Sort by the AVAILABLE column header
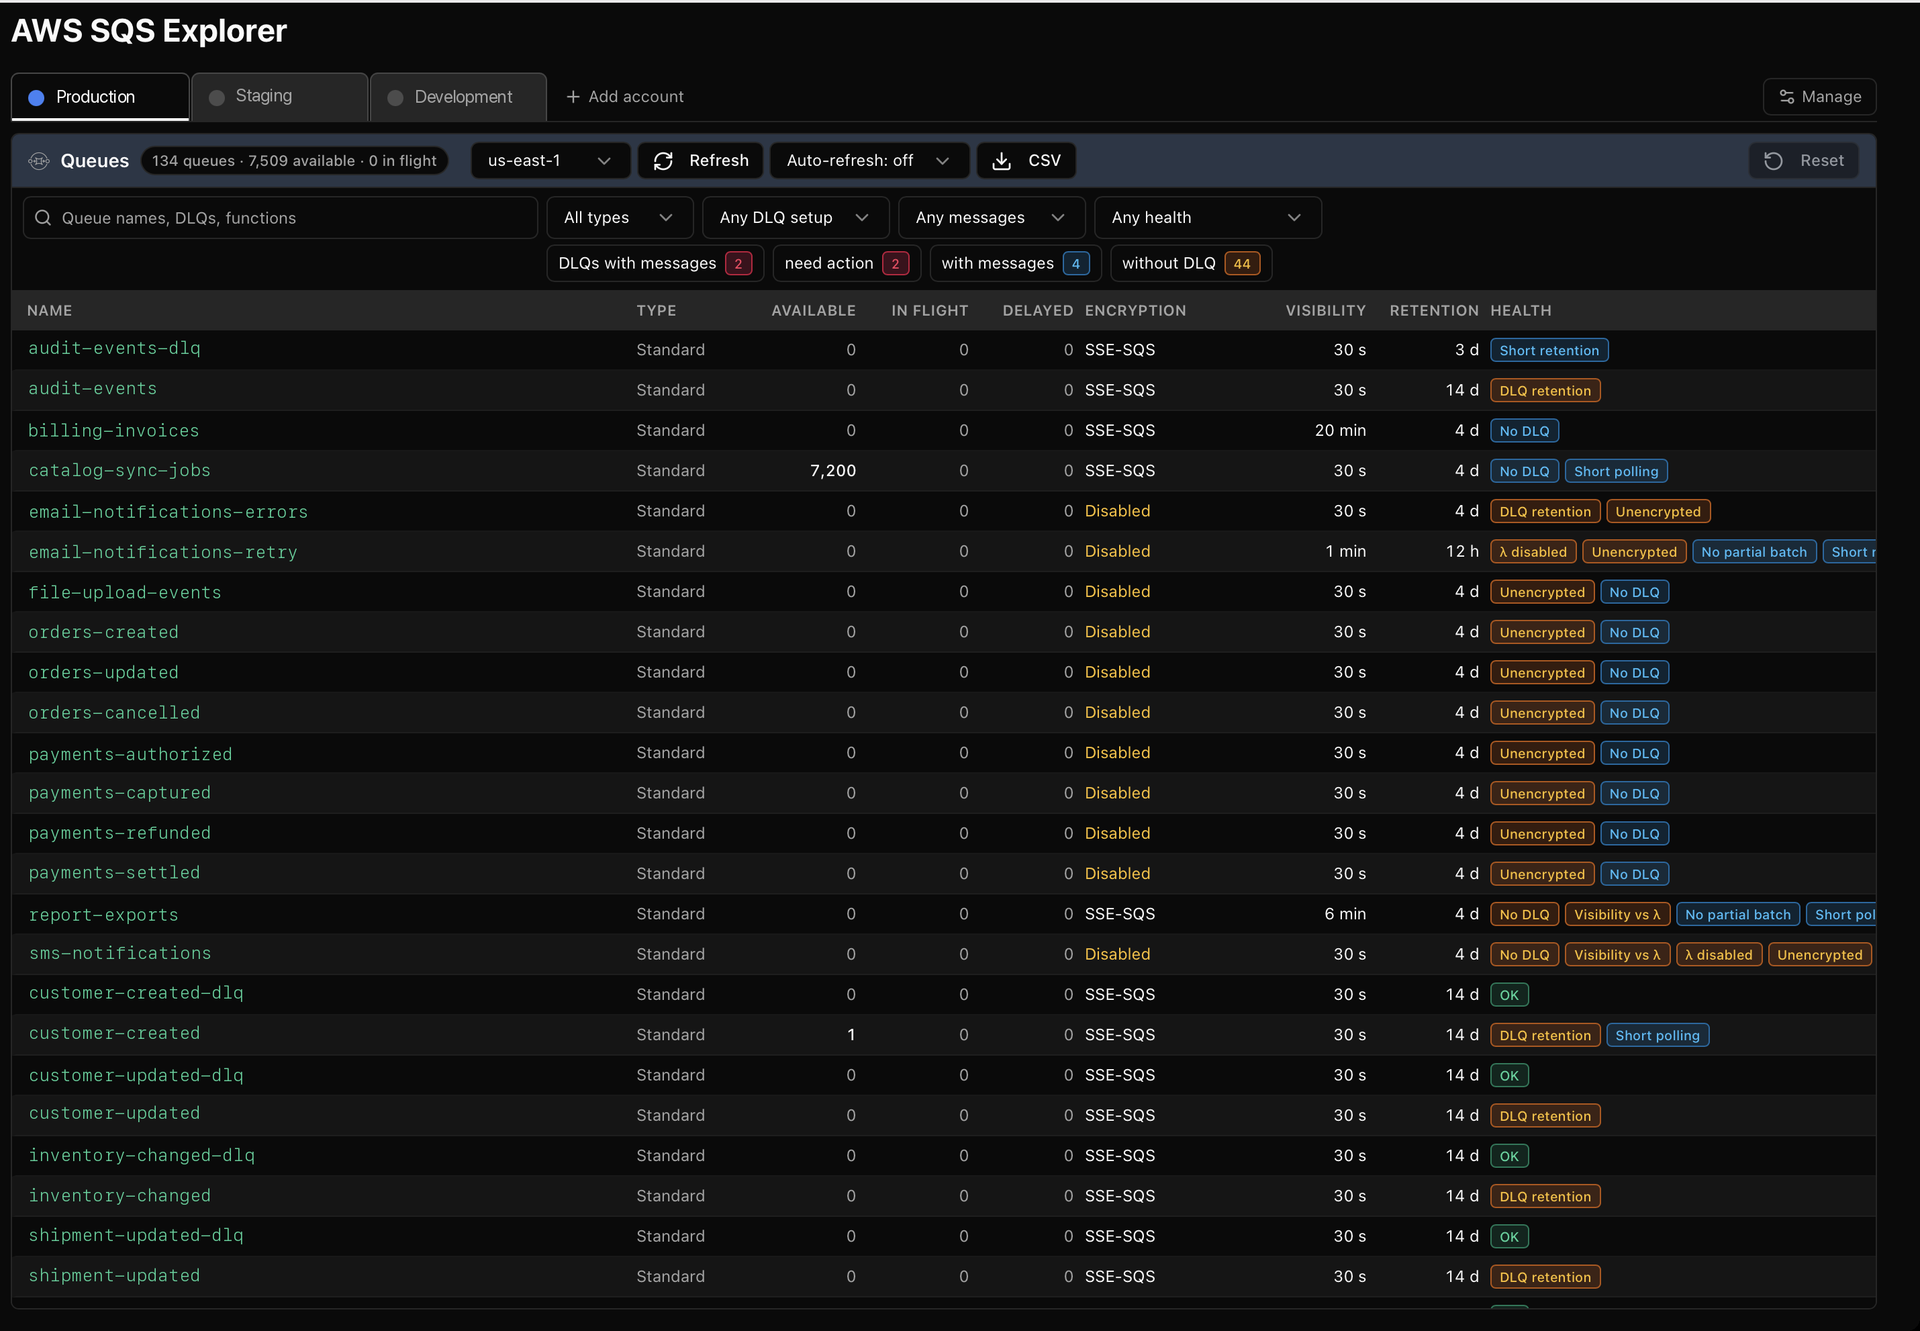Screen dimensions: 1920x1331 [813, 311]
